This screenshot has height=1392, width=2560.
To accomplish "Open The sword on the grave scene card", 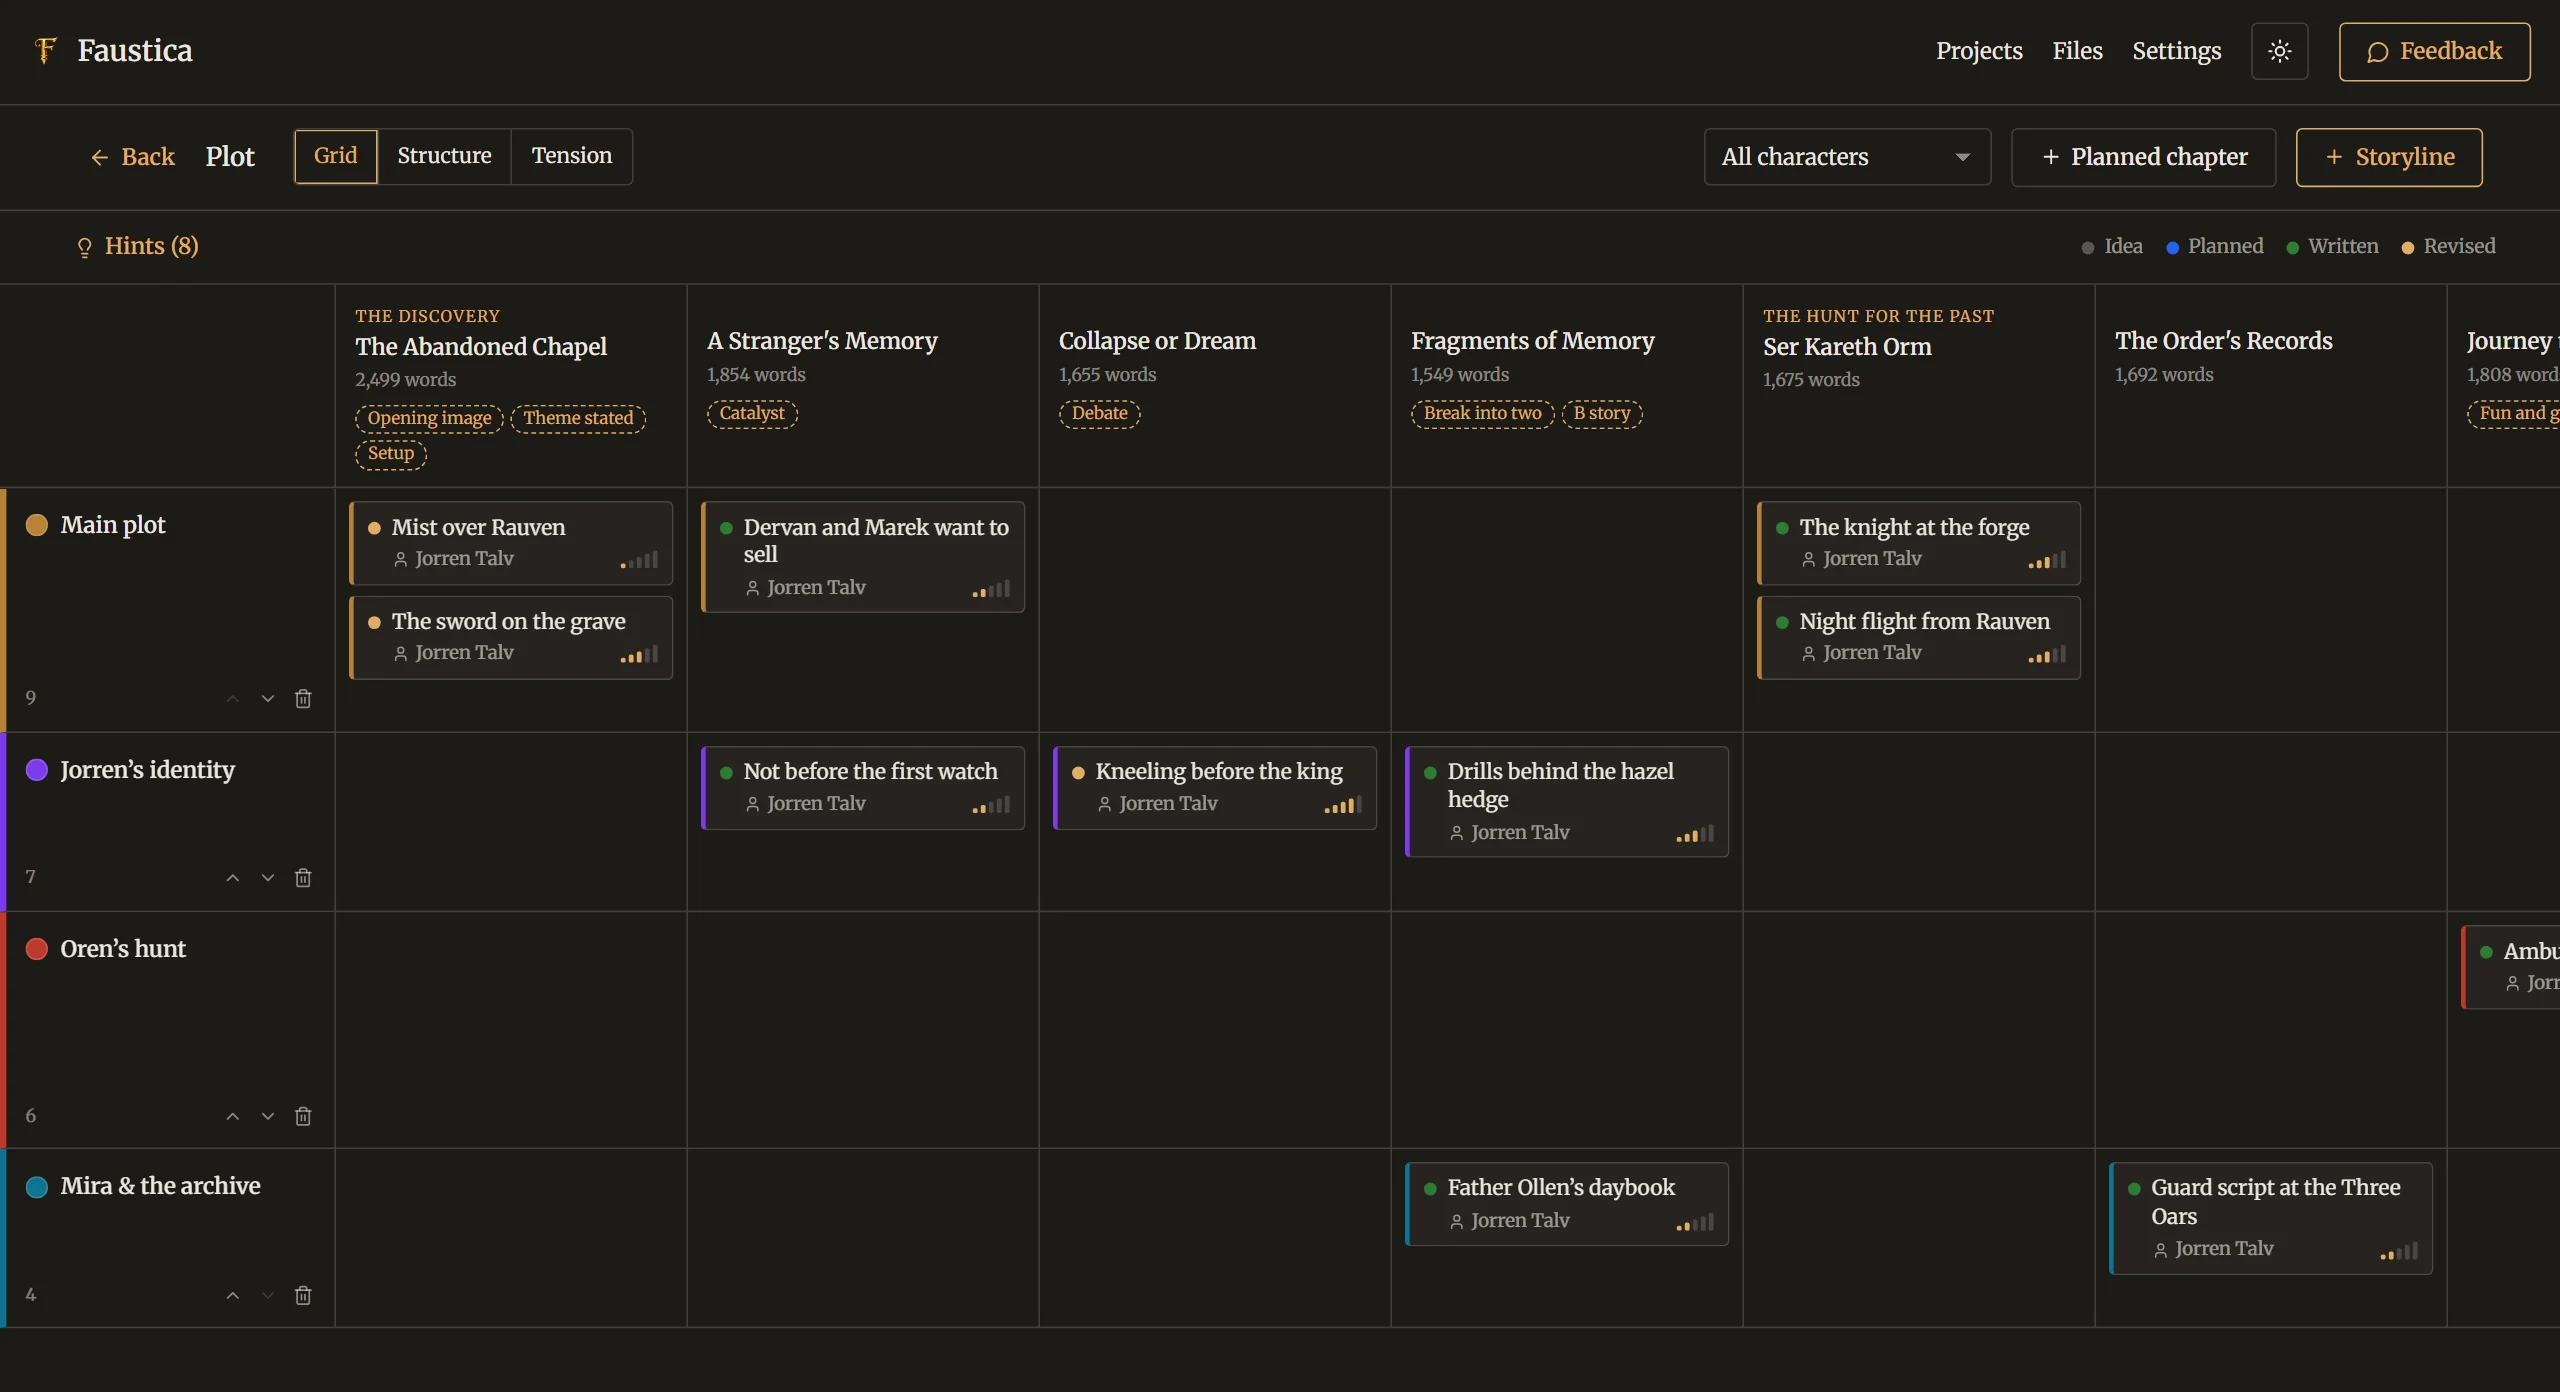I will pyautogui.click(x=511, y=638).
